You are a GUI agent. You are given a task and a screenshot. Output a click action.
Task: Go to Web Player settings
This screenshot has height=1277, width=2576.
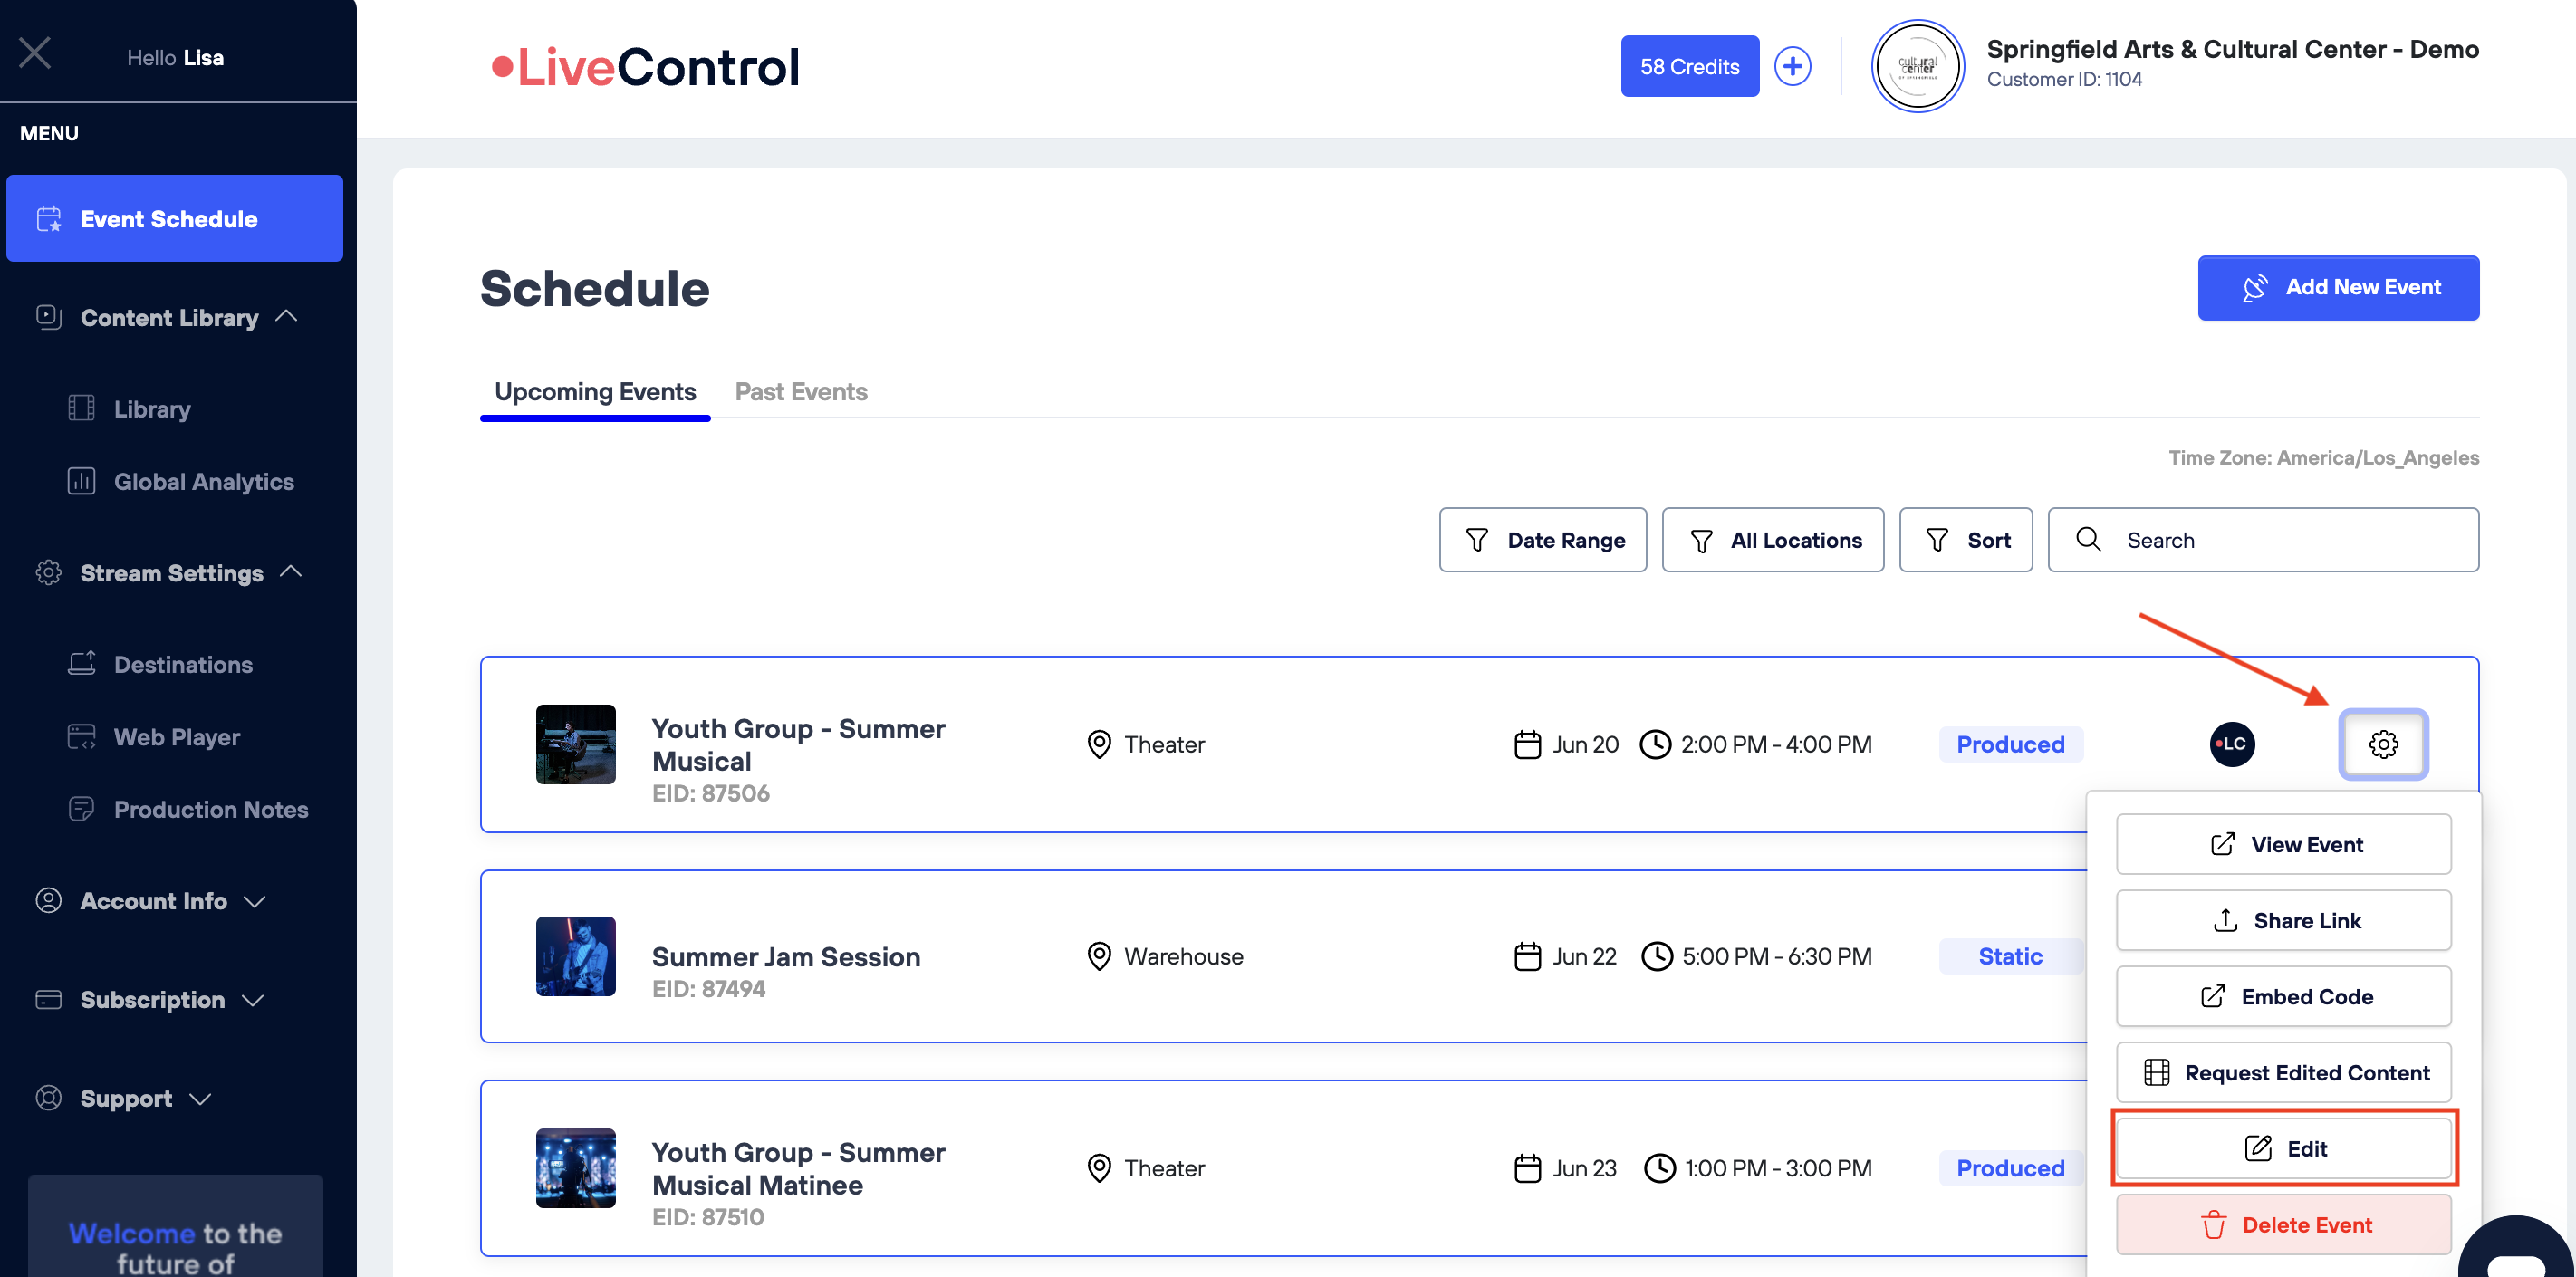click(177, 737)
